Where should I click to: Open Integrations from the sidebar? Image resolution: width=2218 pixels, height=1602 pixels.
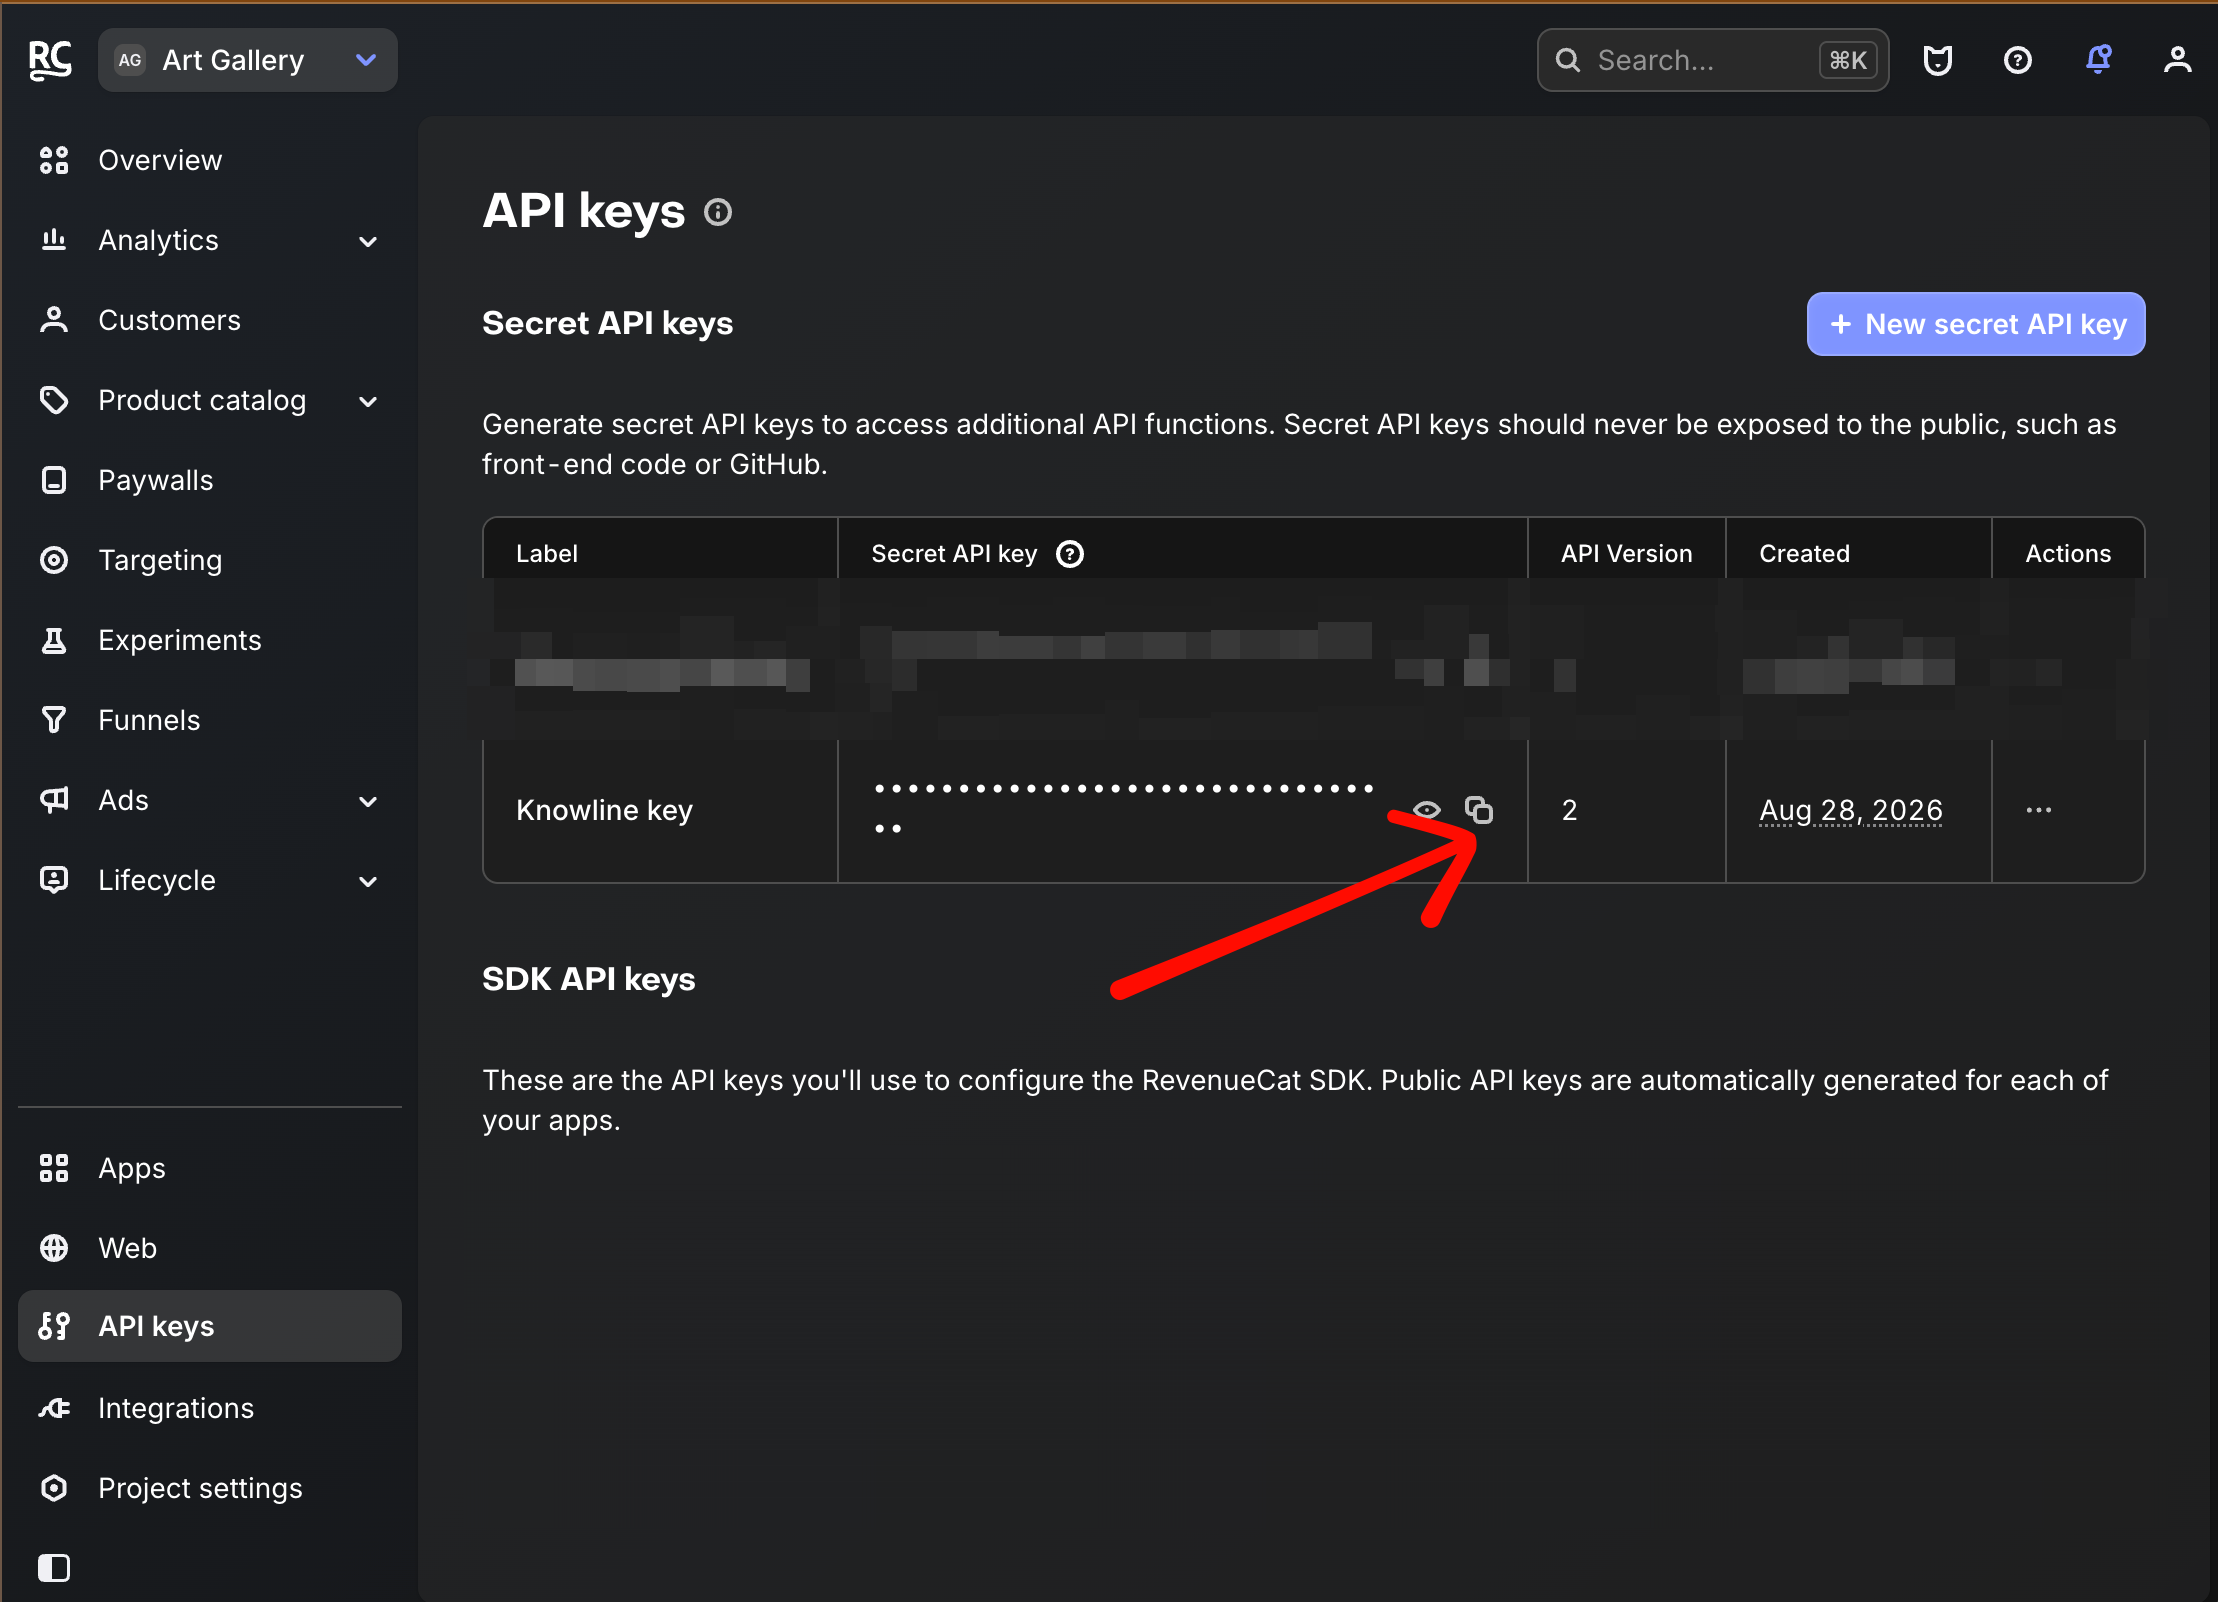210,1408
